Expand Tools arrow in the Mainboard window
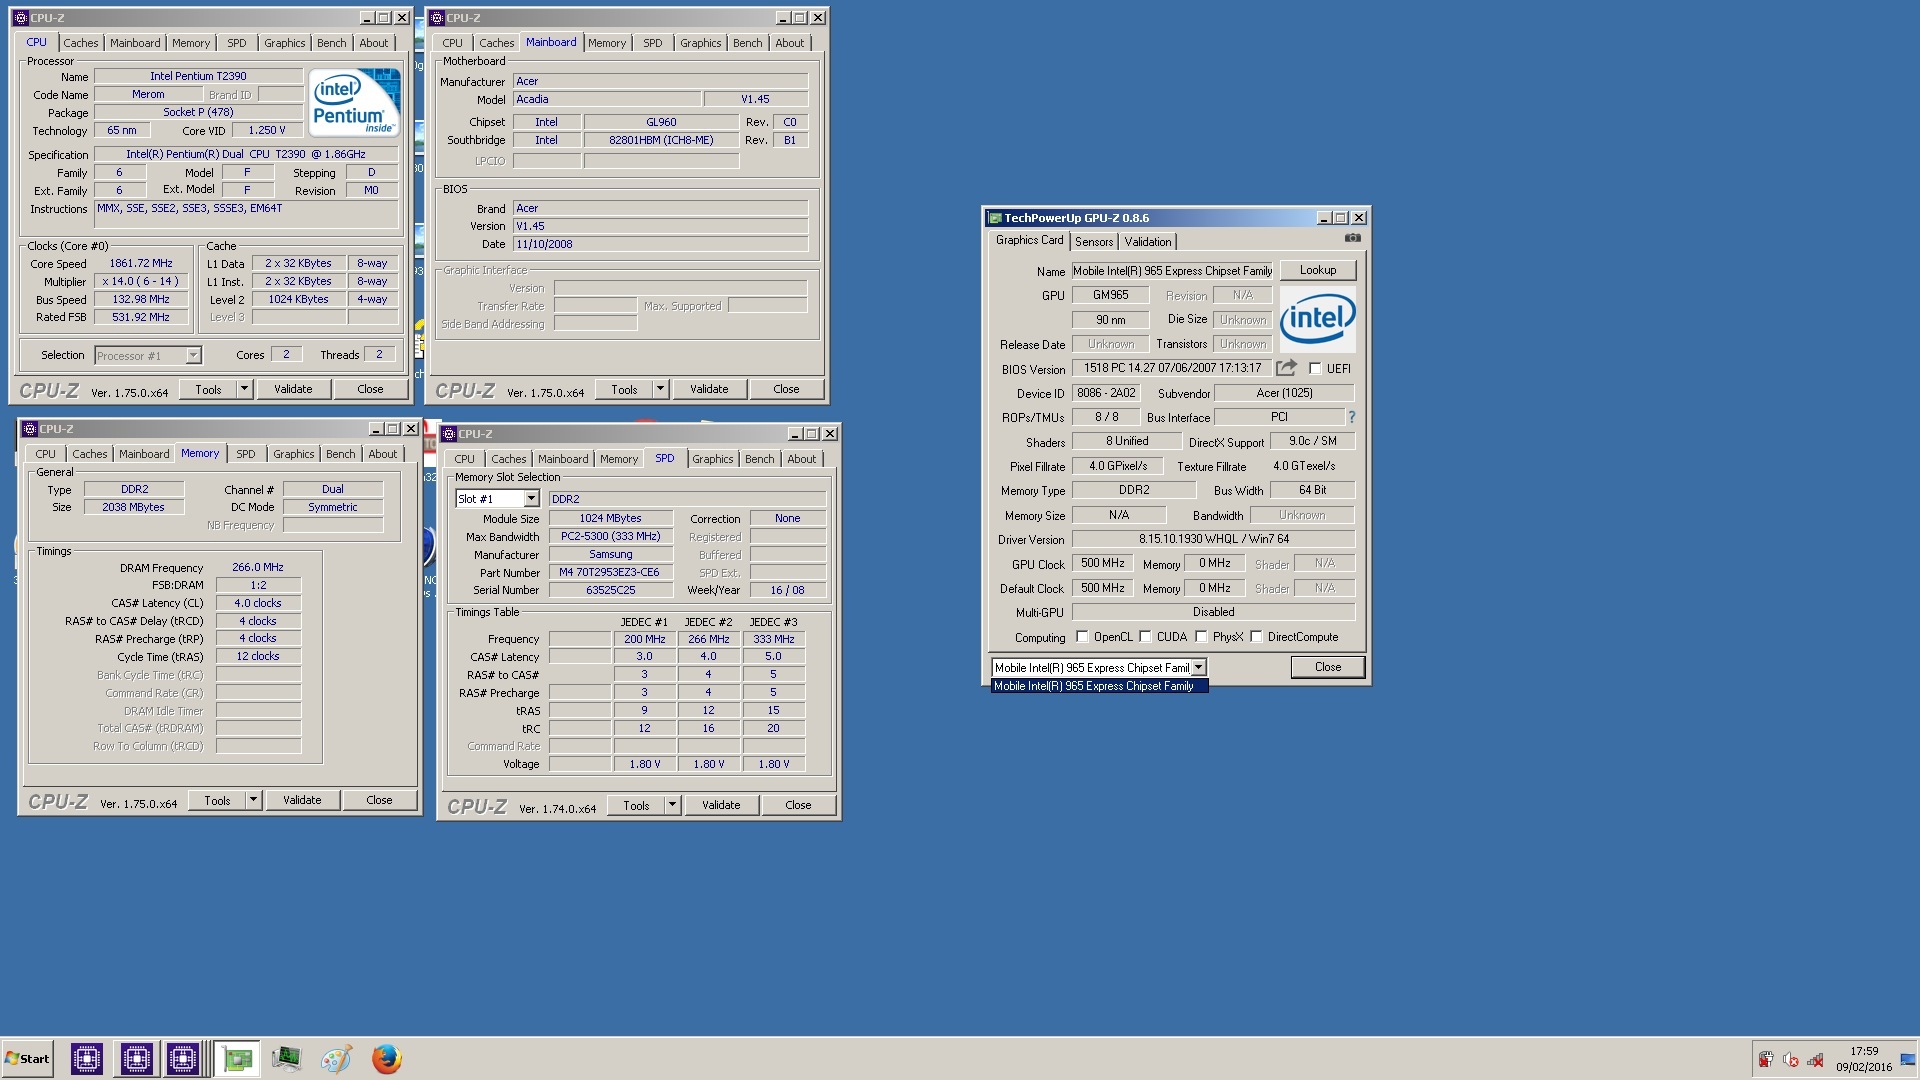The height and width of the screenshot is (1080, 1920). (x=660, y=389)
